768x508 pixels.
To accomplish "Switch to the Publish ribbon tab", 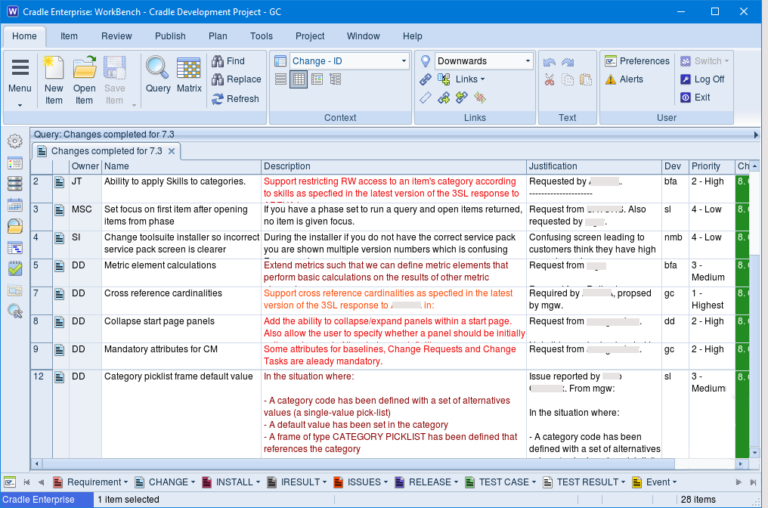I will [x=170, y=36].
